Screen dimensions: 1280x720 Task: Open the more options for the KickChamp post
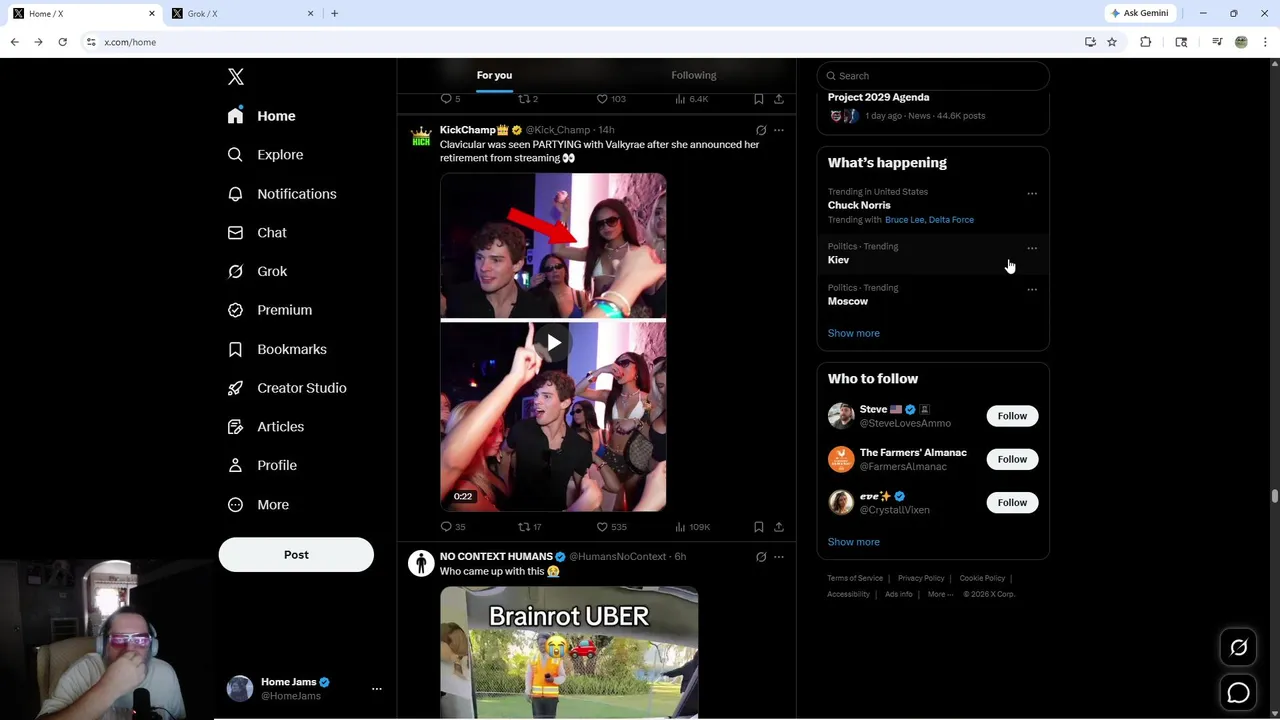click(779, 130)
